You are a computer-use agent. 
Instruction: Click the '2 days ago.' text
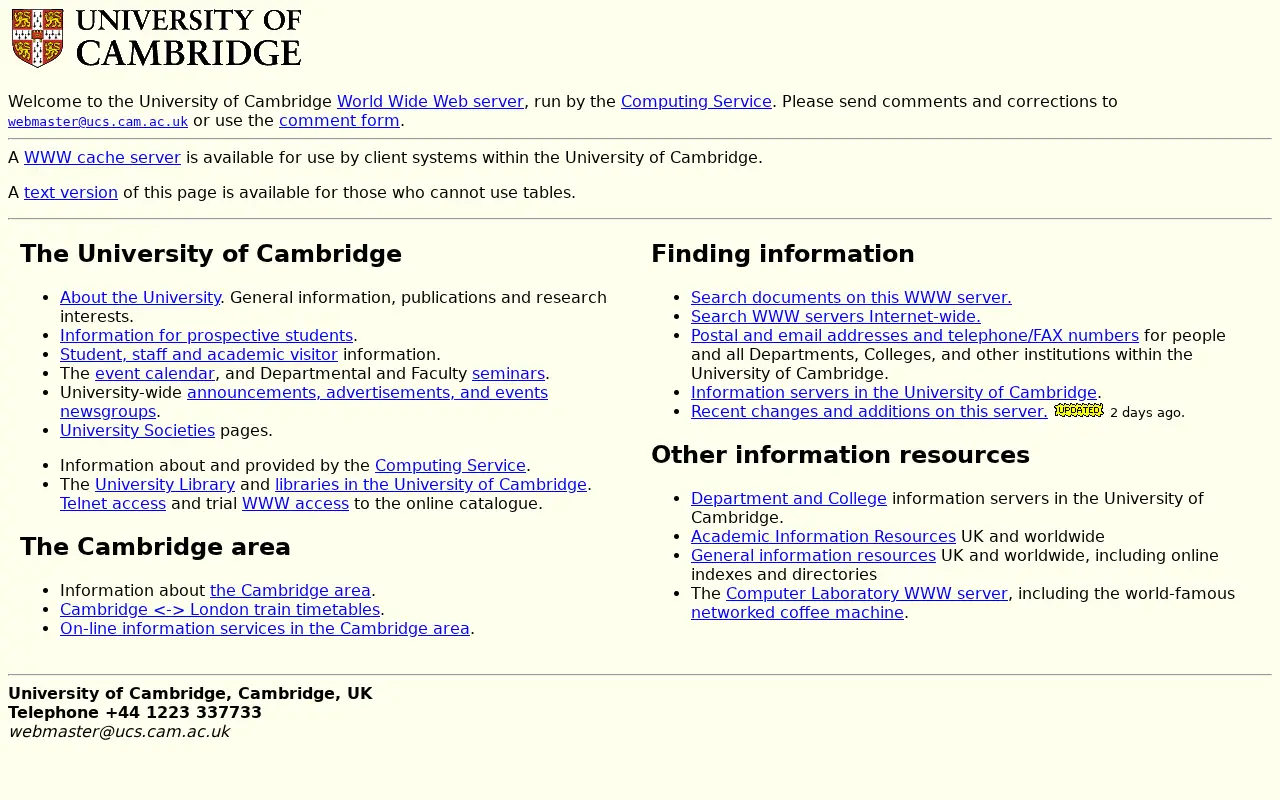pos(1147,413)
